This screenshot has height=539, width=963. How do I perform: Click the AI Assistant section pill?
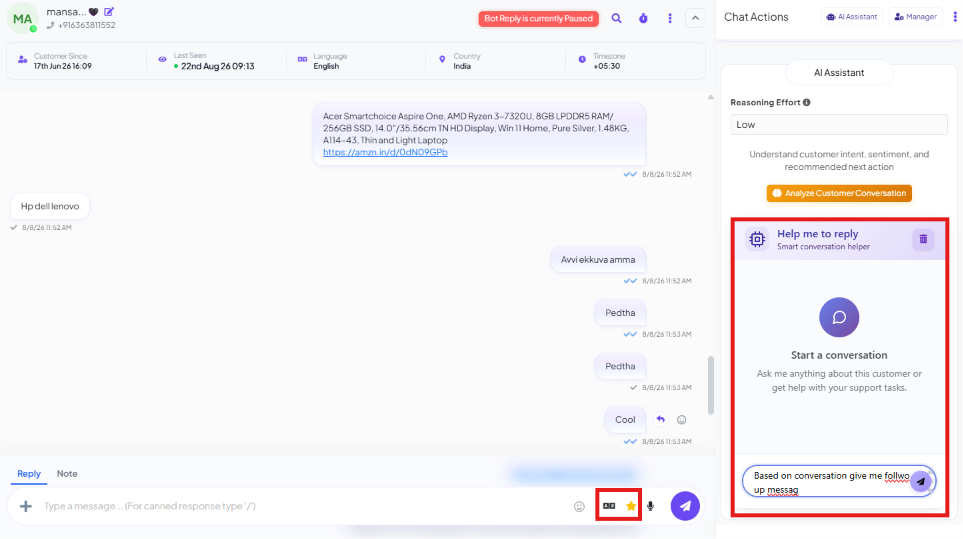click(x=839, y=72)
